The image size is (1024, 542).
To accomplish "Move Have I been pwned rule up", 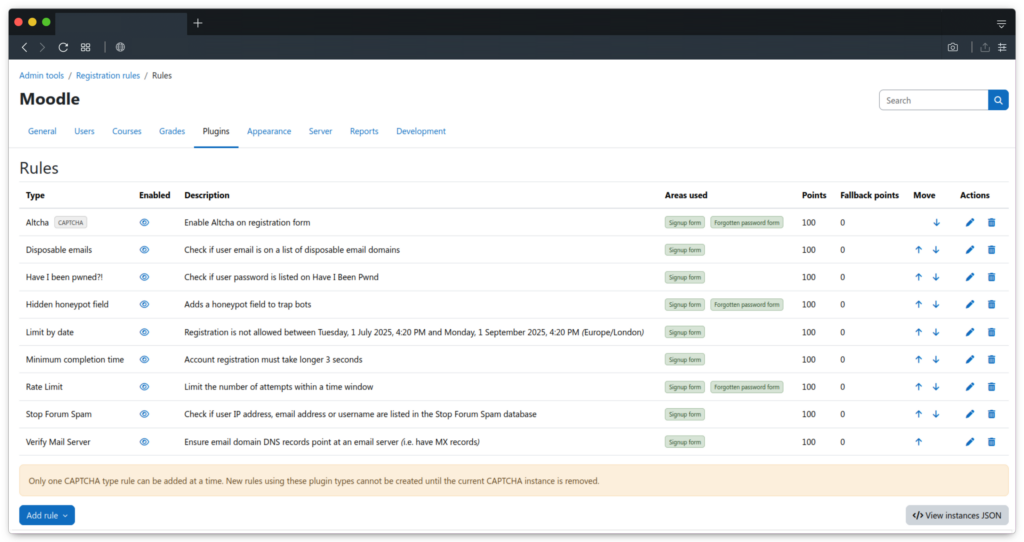I will [918, 278].
